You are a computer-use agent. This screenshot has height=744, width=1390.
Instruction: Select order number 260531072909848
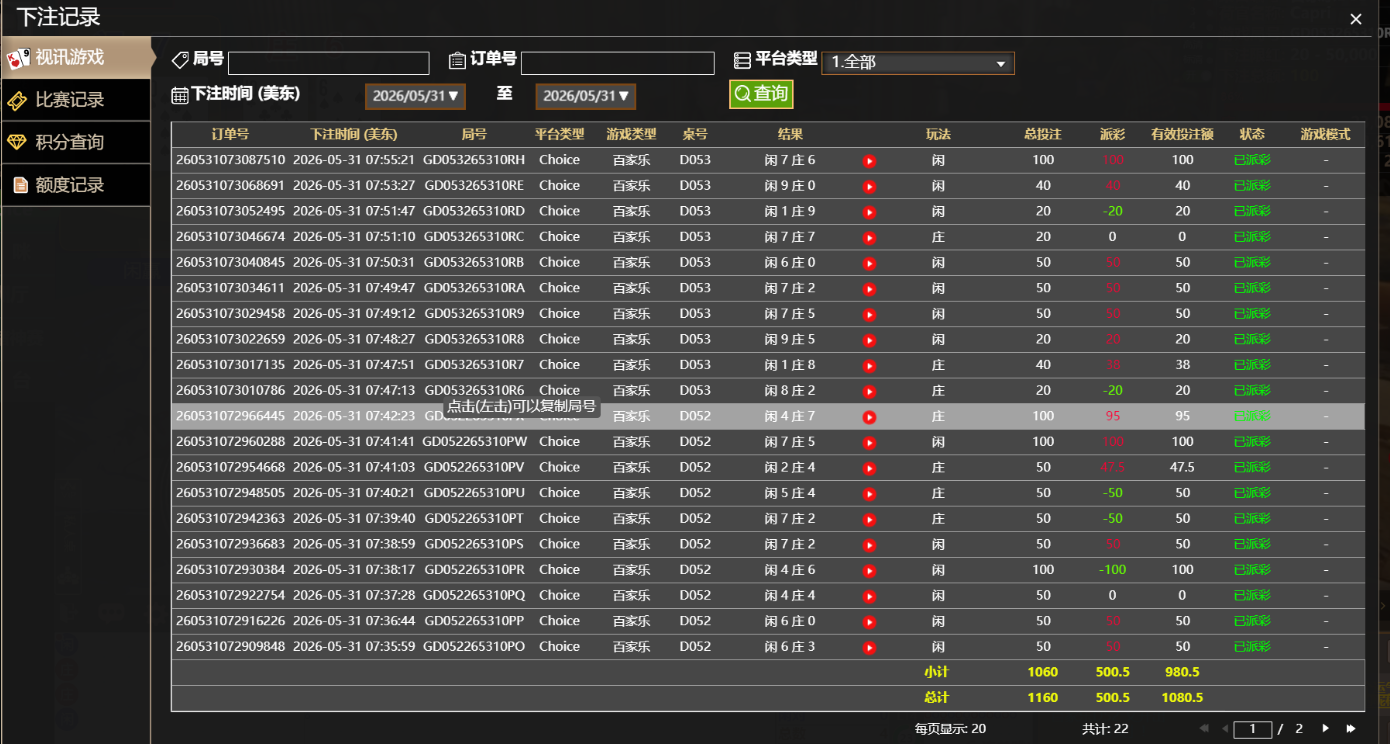pyautogui.click(x=231, y=646)
